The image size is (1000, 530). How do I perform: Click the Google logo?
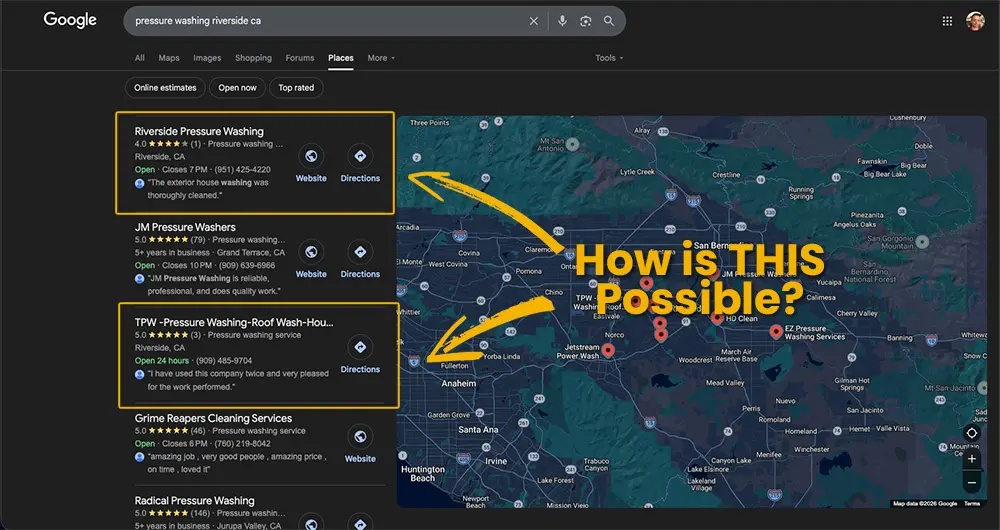click(x=70, y=20)
